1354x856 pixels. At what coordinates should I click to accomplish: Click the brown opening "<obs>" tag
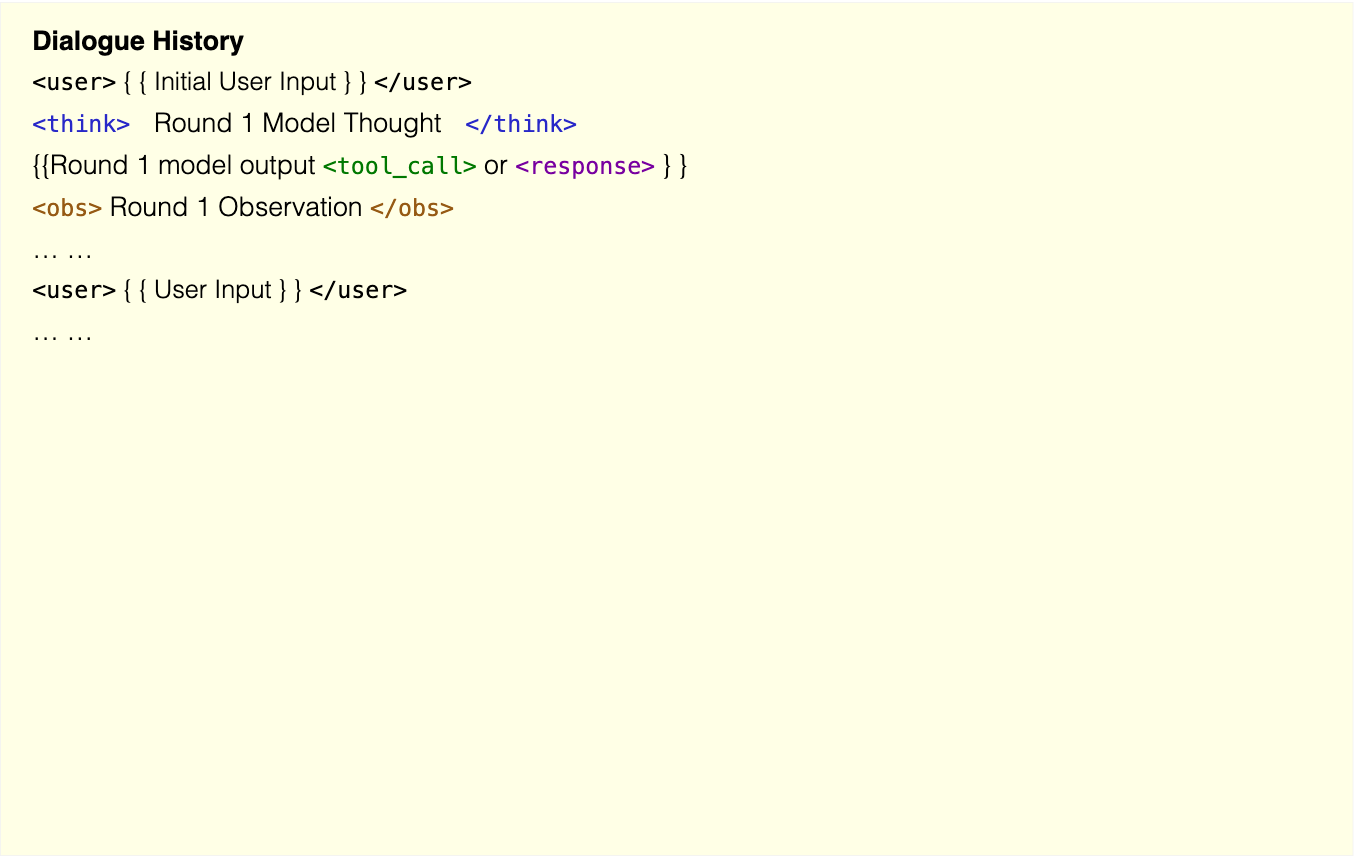[x=67, y=208]
